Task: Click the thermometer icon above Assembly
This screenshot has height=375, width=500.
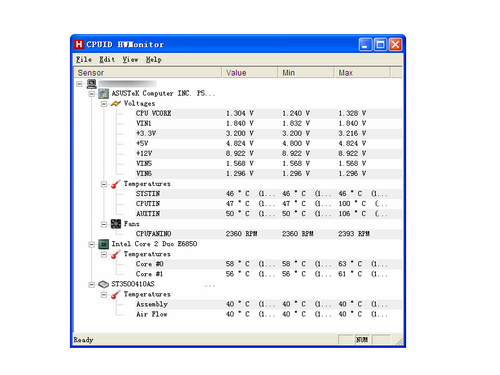Action: (x=116, y=294)
